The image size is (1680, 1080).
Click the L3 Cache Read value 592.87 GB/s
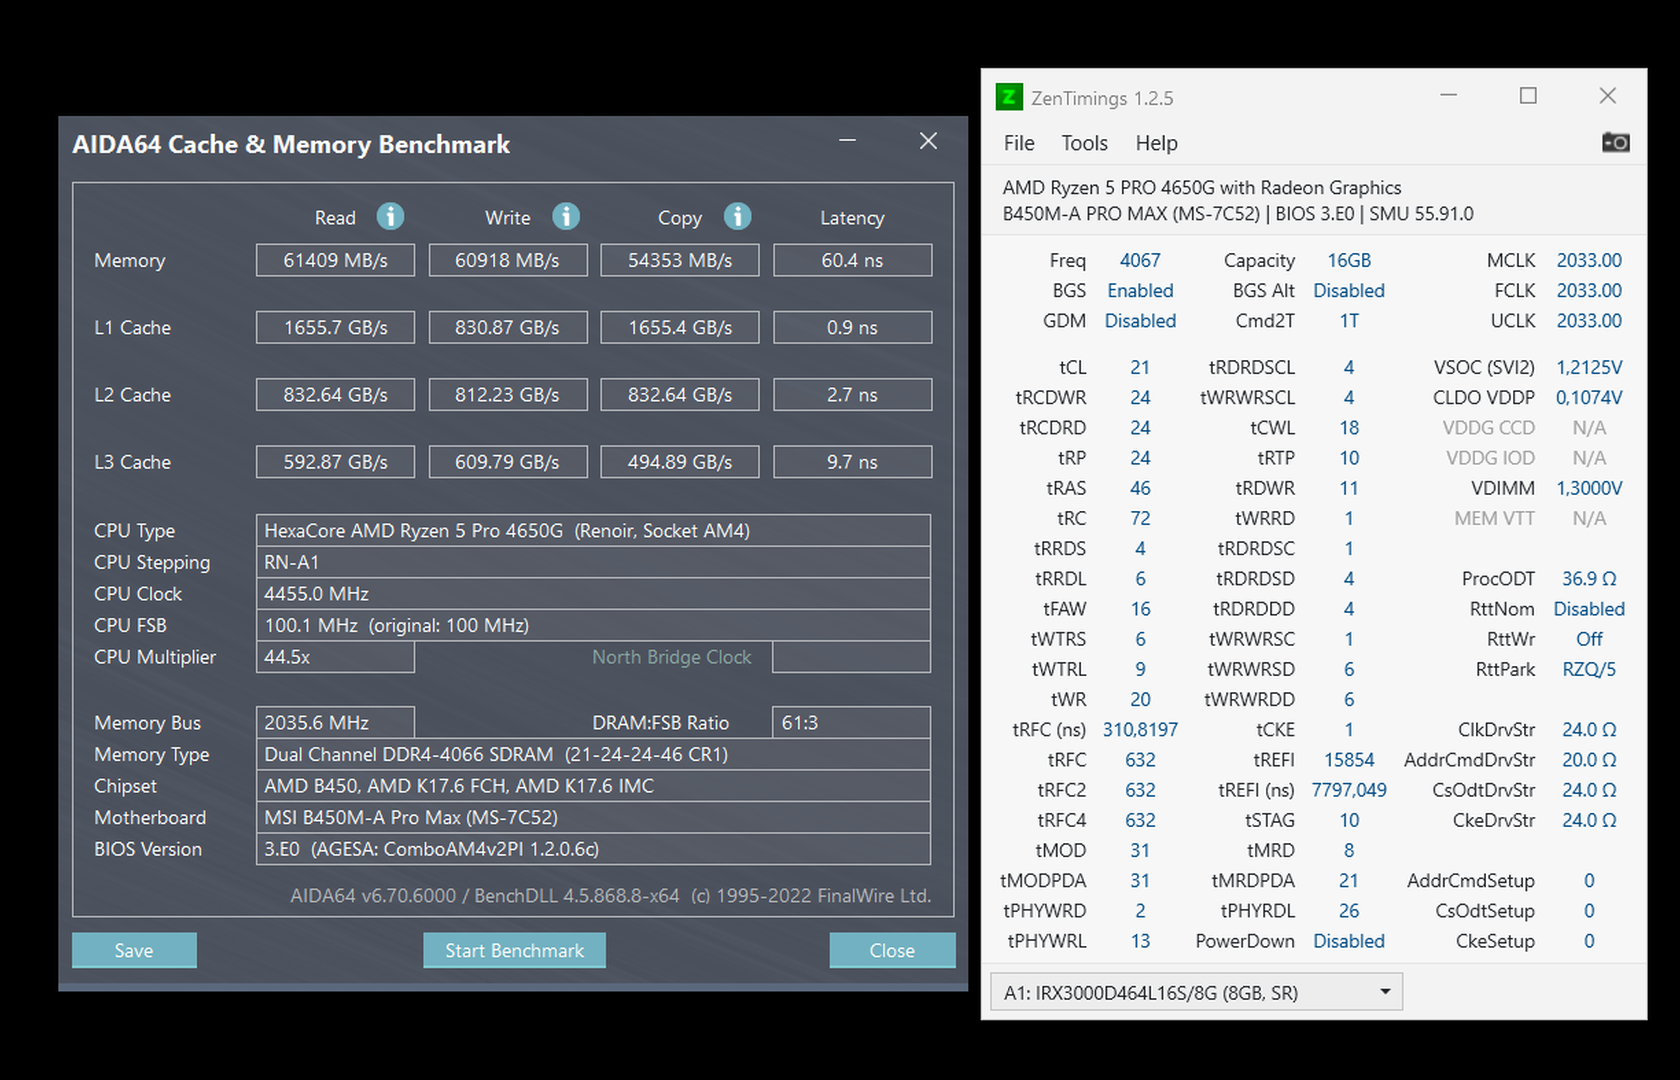click(335, 462)
